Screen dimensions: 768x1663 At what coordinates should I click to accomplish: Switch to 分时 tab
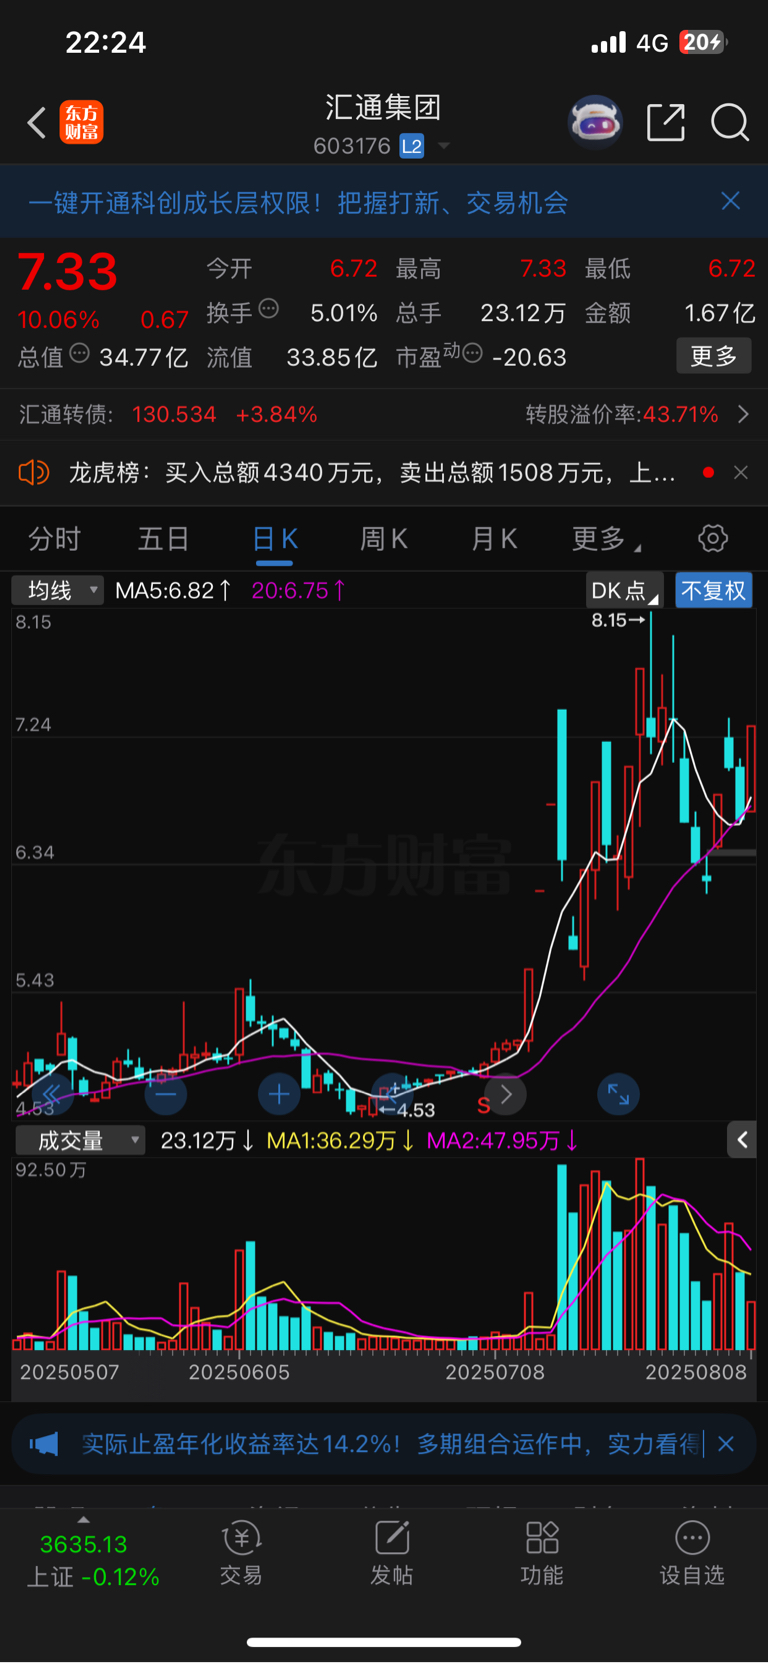pyautogui.click(x=54, y=539)
